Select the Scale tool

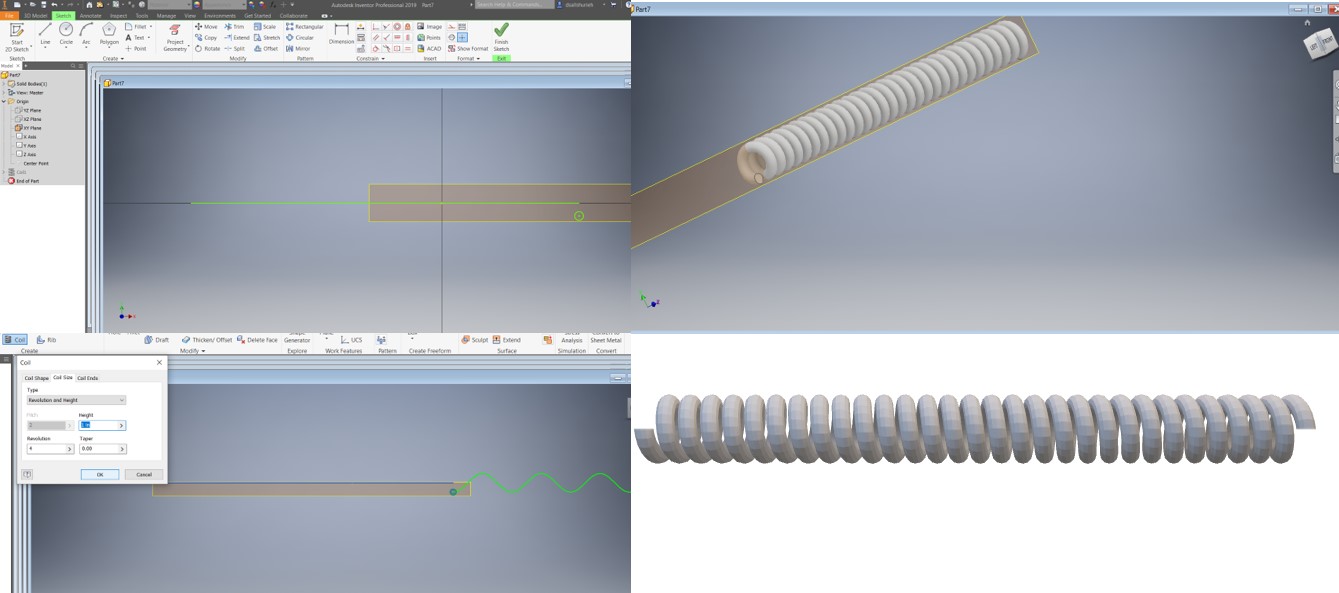[x=266, y=27]
